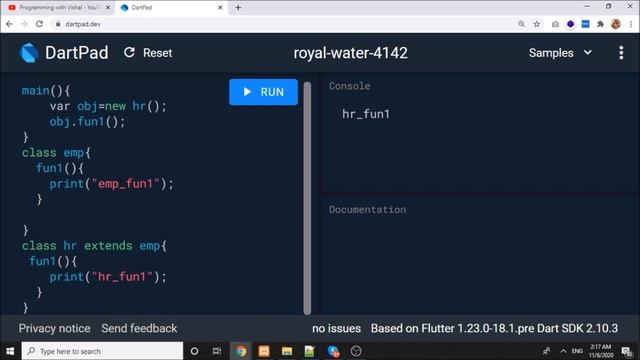640x360 pixels.
Task: Click the blue square extension icon
Action: 585,24
